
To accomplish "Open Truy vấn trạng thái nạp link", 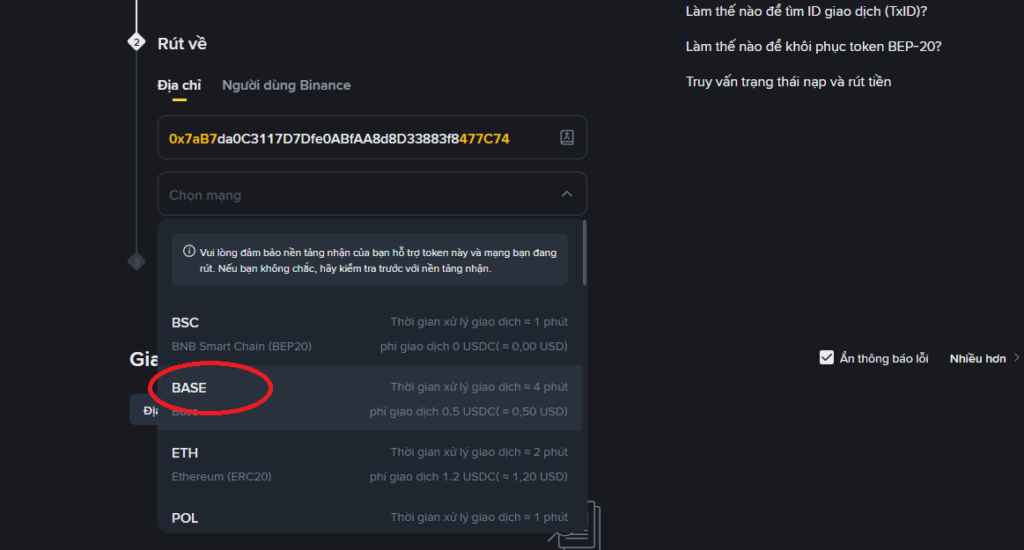I will [788, 82].
